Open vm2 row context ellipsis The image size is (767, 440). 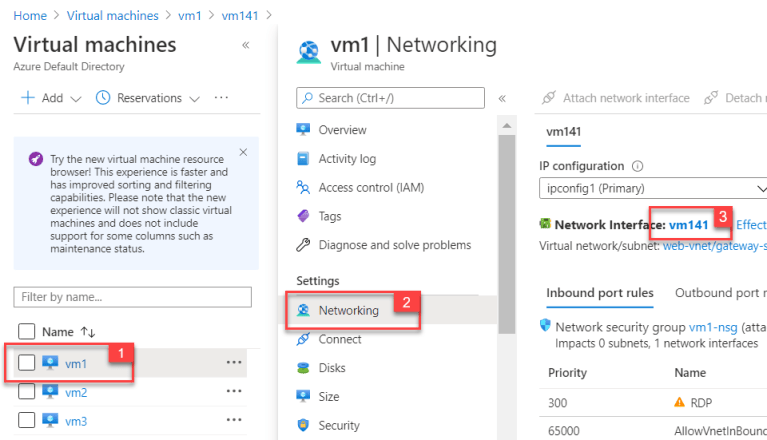click(x=234, y=391)
